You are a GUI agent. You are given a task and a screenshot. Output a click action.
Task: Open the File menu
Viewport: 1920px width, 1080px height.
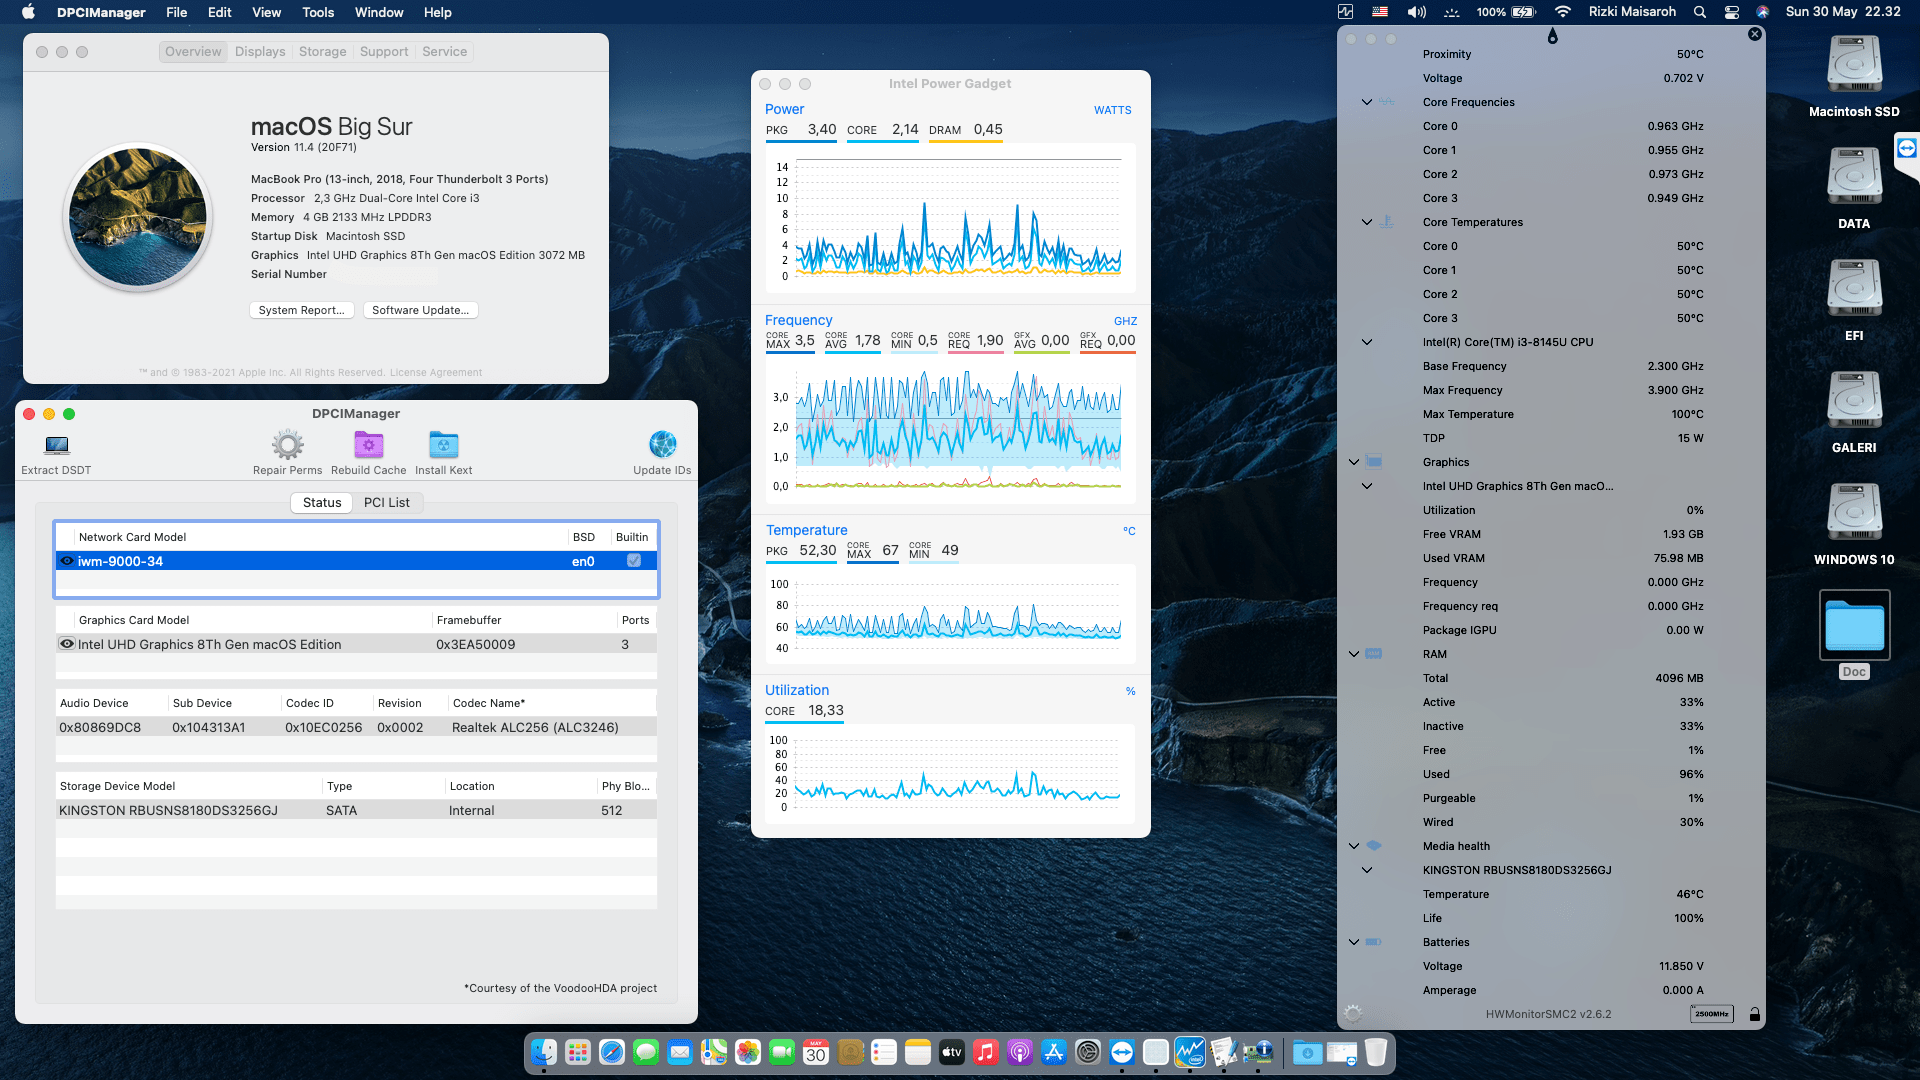(x=177, y=12)
